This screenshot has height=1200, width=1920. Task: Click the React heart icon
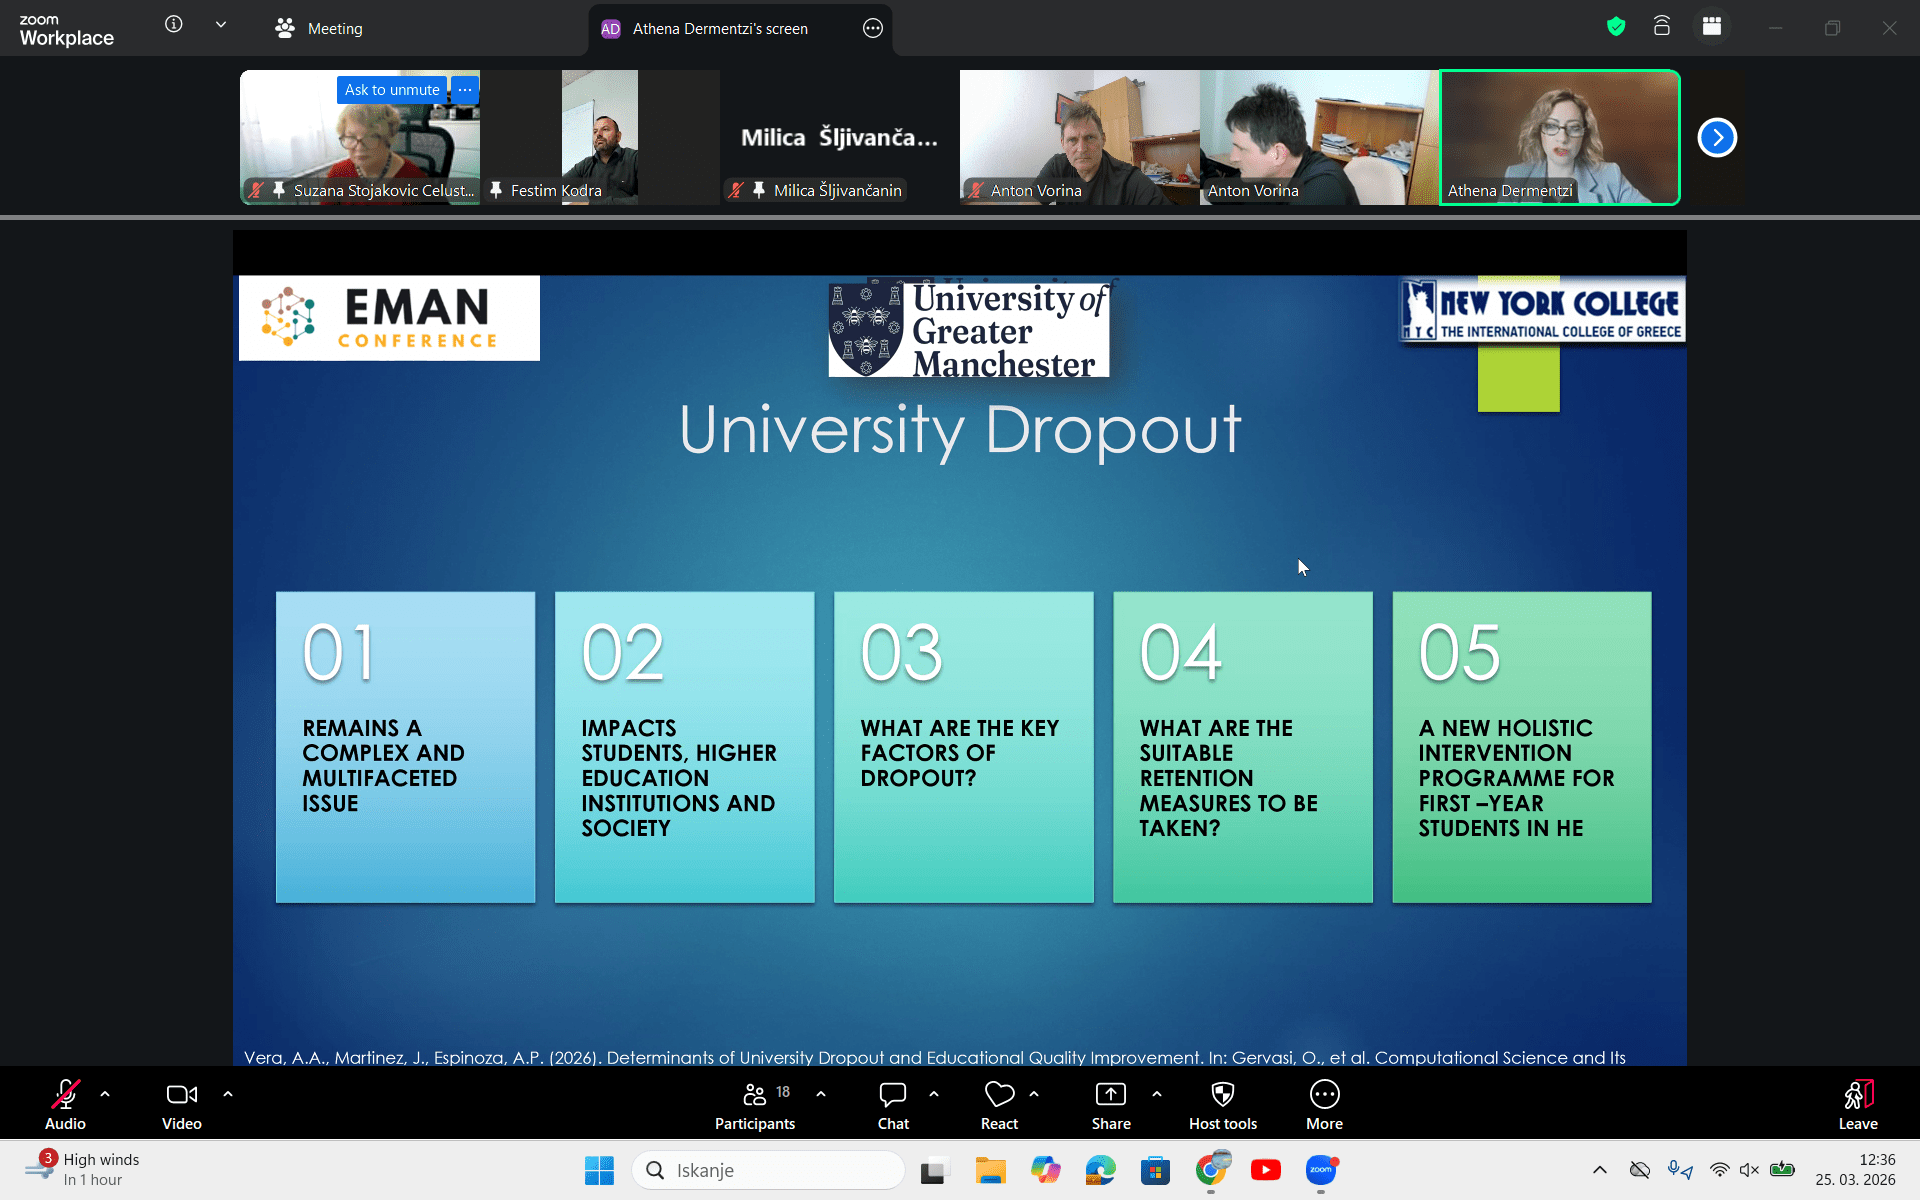[999, 1095]
